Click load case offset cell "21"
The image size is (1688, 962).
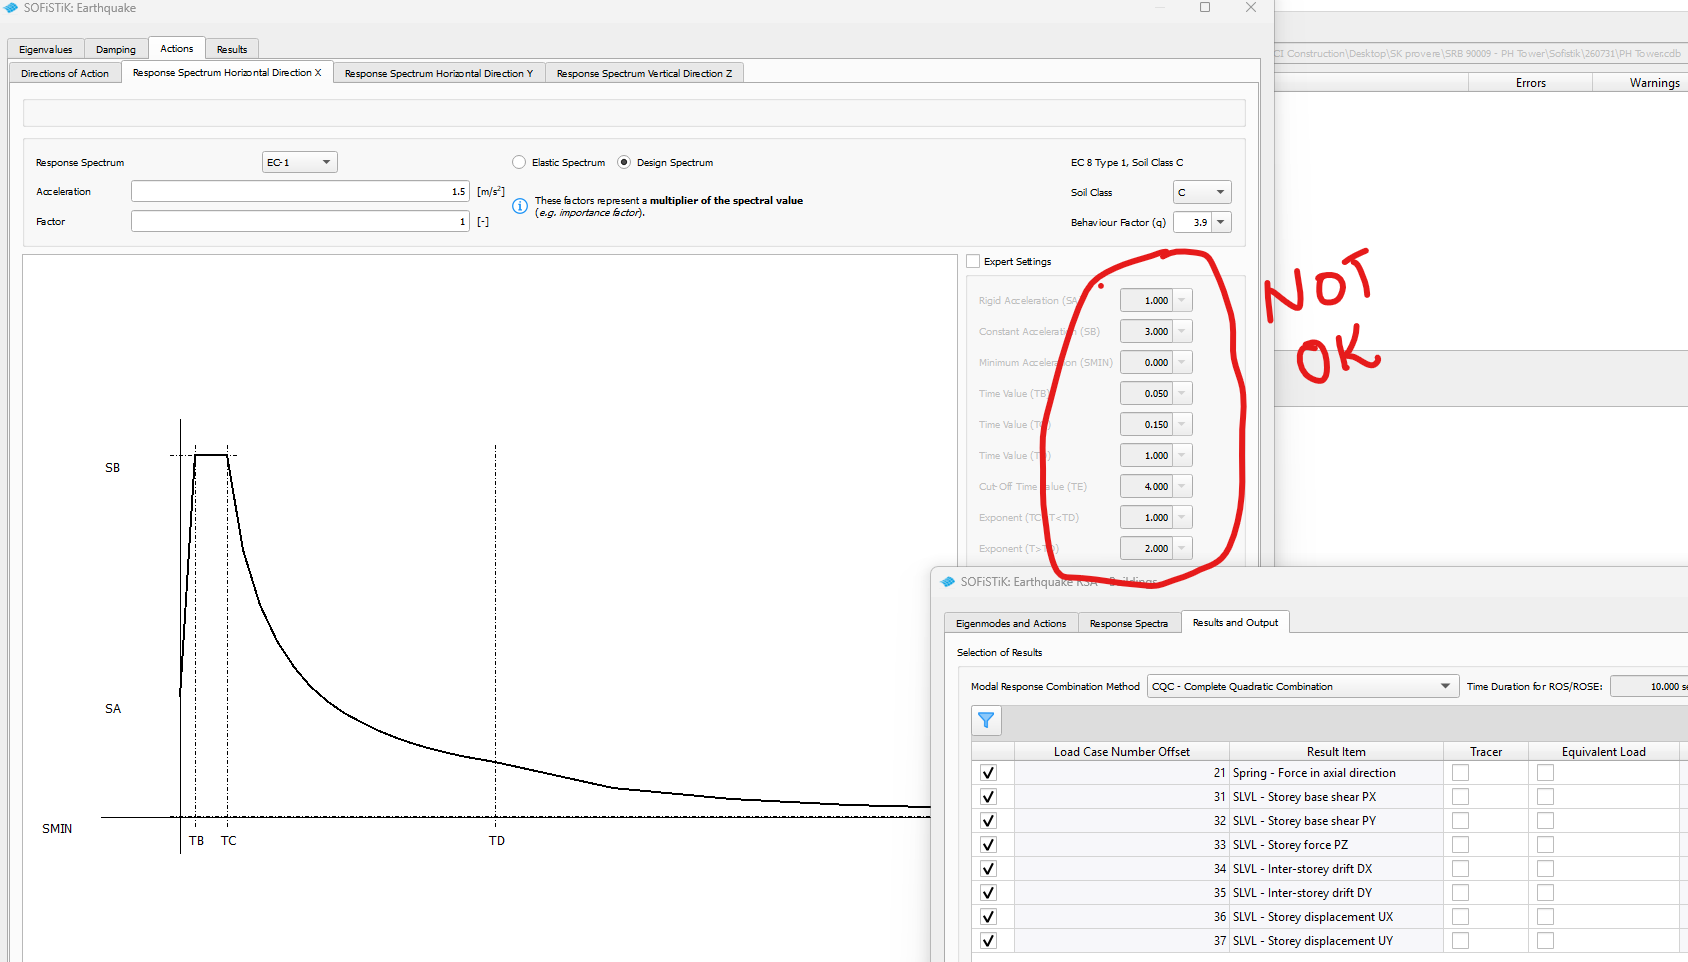point(1122,773)
